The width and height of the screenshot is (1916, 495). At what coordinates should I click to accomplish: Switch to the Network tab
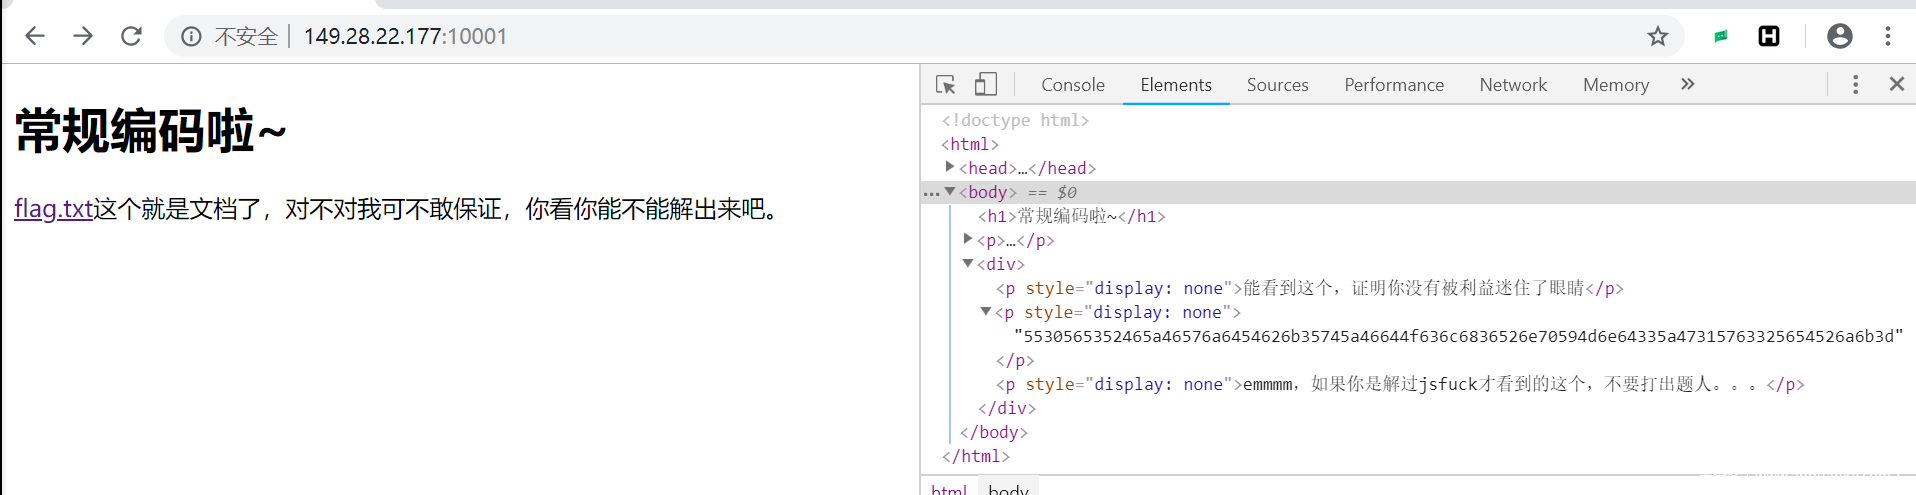click(1513, 85)
